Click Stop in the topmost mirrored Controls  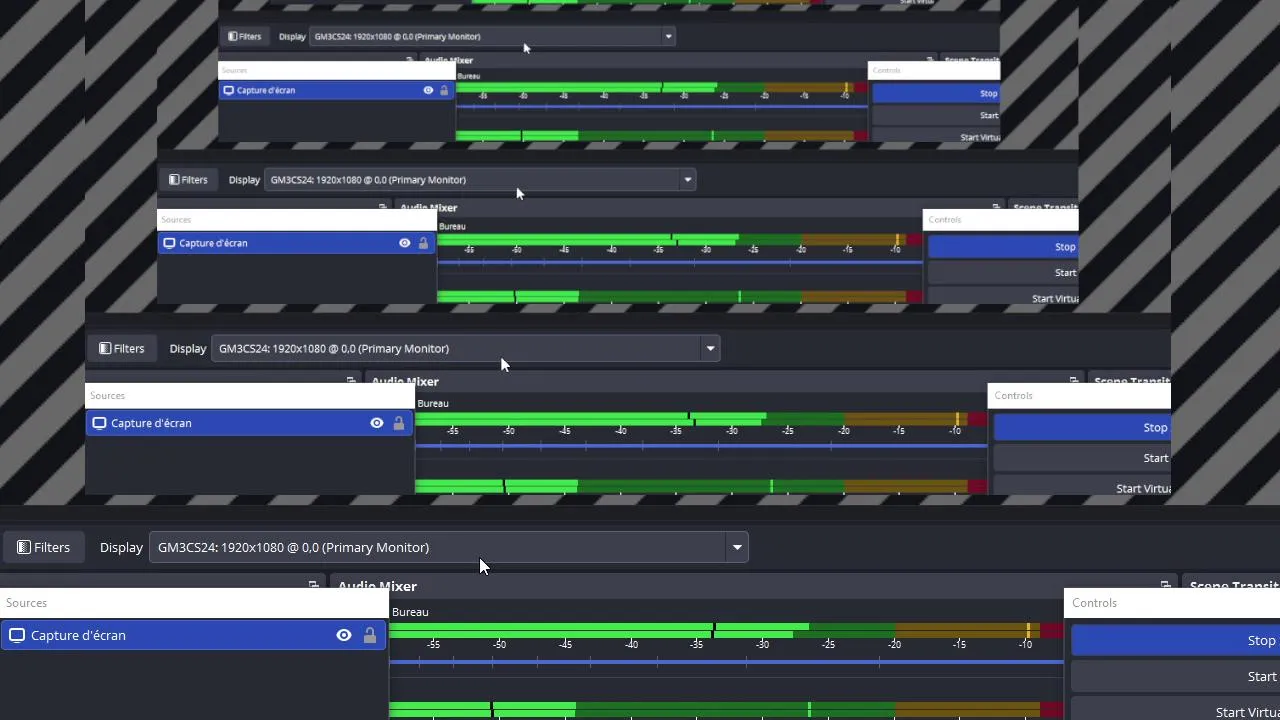click(x=936, y=93)
